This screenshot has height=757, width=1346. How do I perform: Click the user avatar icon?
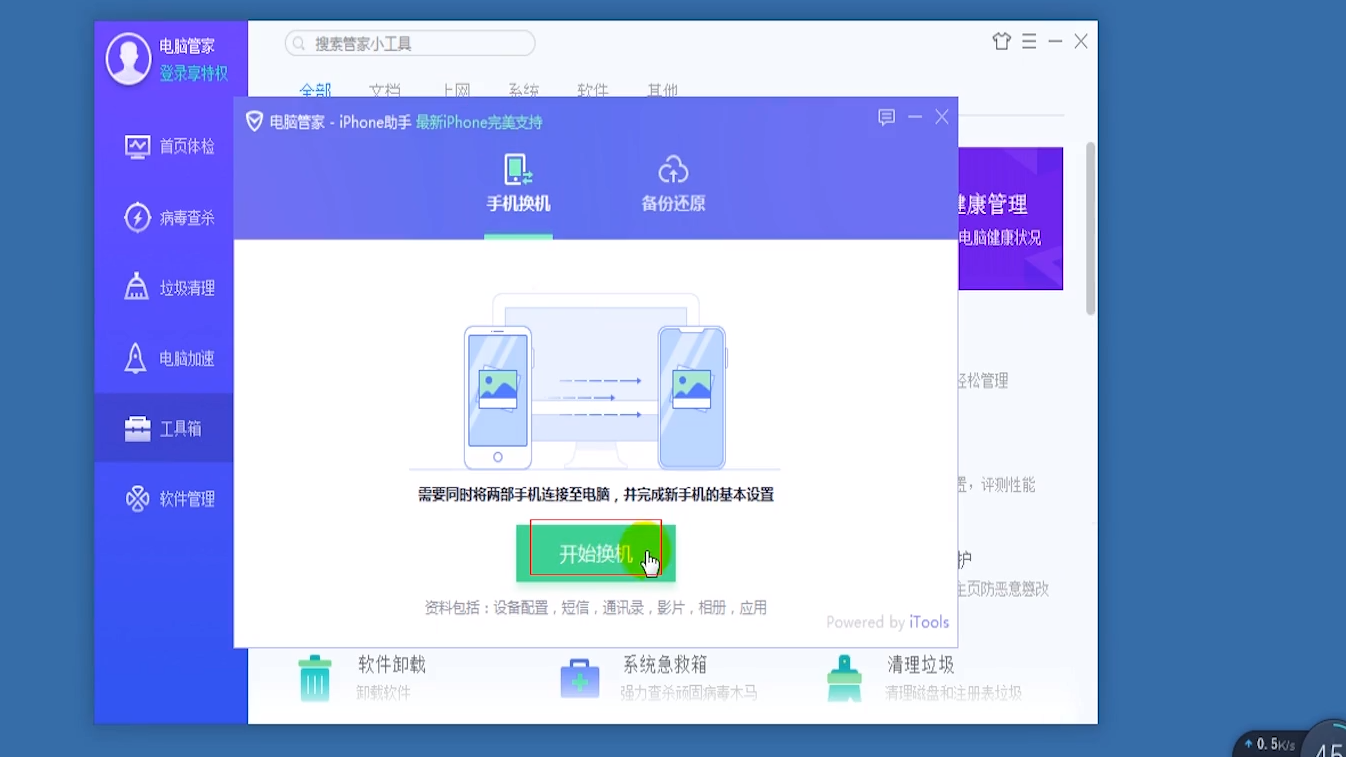tap(129, 58)
